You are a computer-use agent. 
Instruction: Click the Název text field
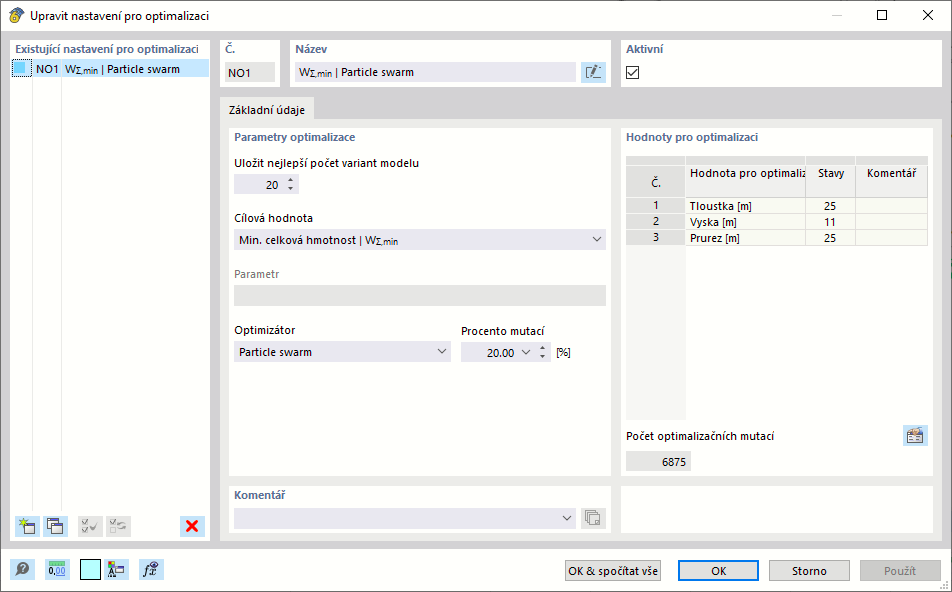[435, 72]
